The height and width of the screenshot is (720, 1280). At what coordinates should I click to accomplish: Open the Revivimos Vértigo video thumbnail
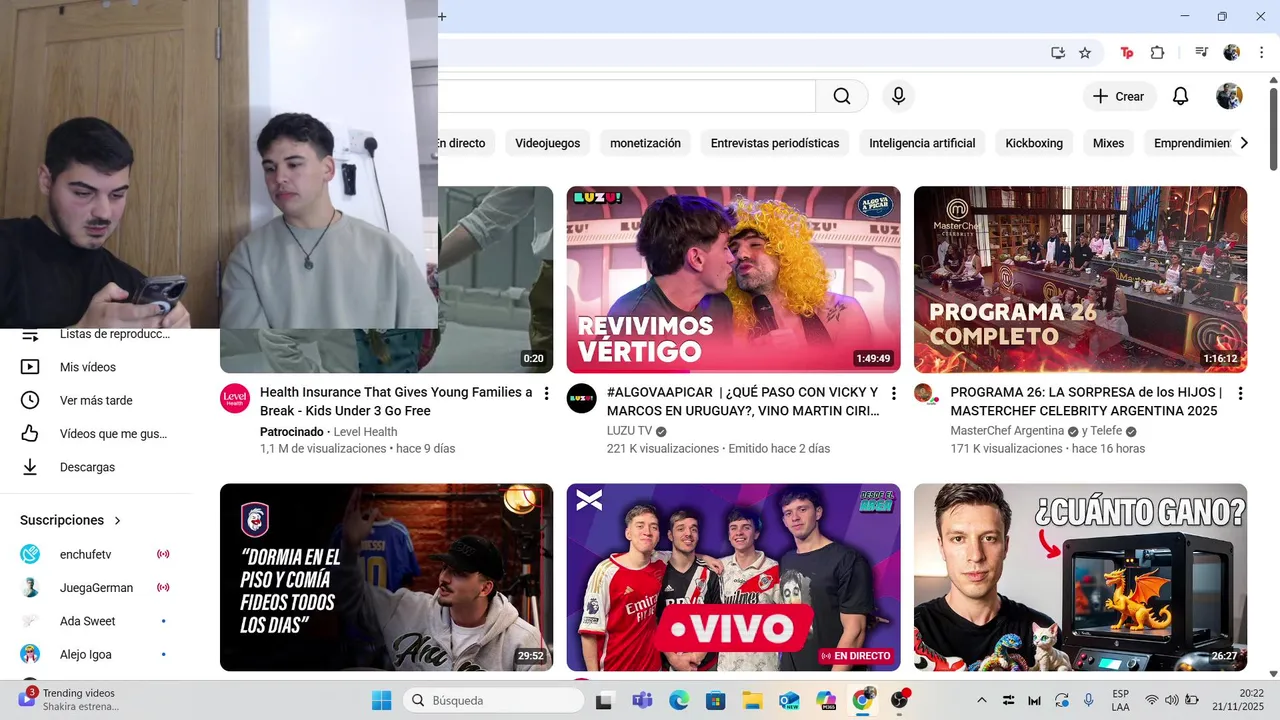click(x=733, y=280)
